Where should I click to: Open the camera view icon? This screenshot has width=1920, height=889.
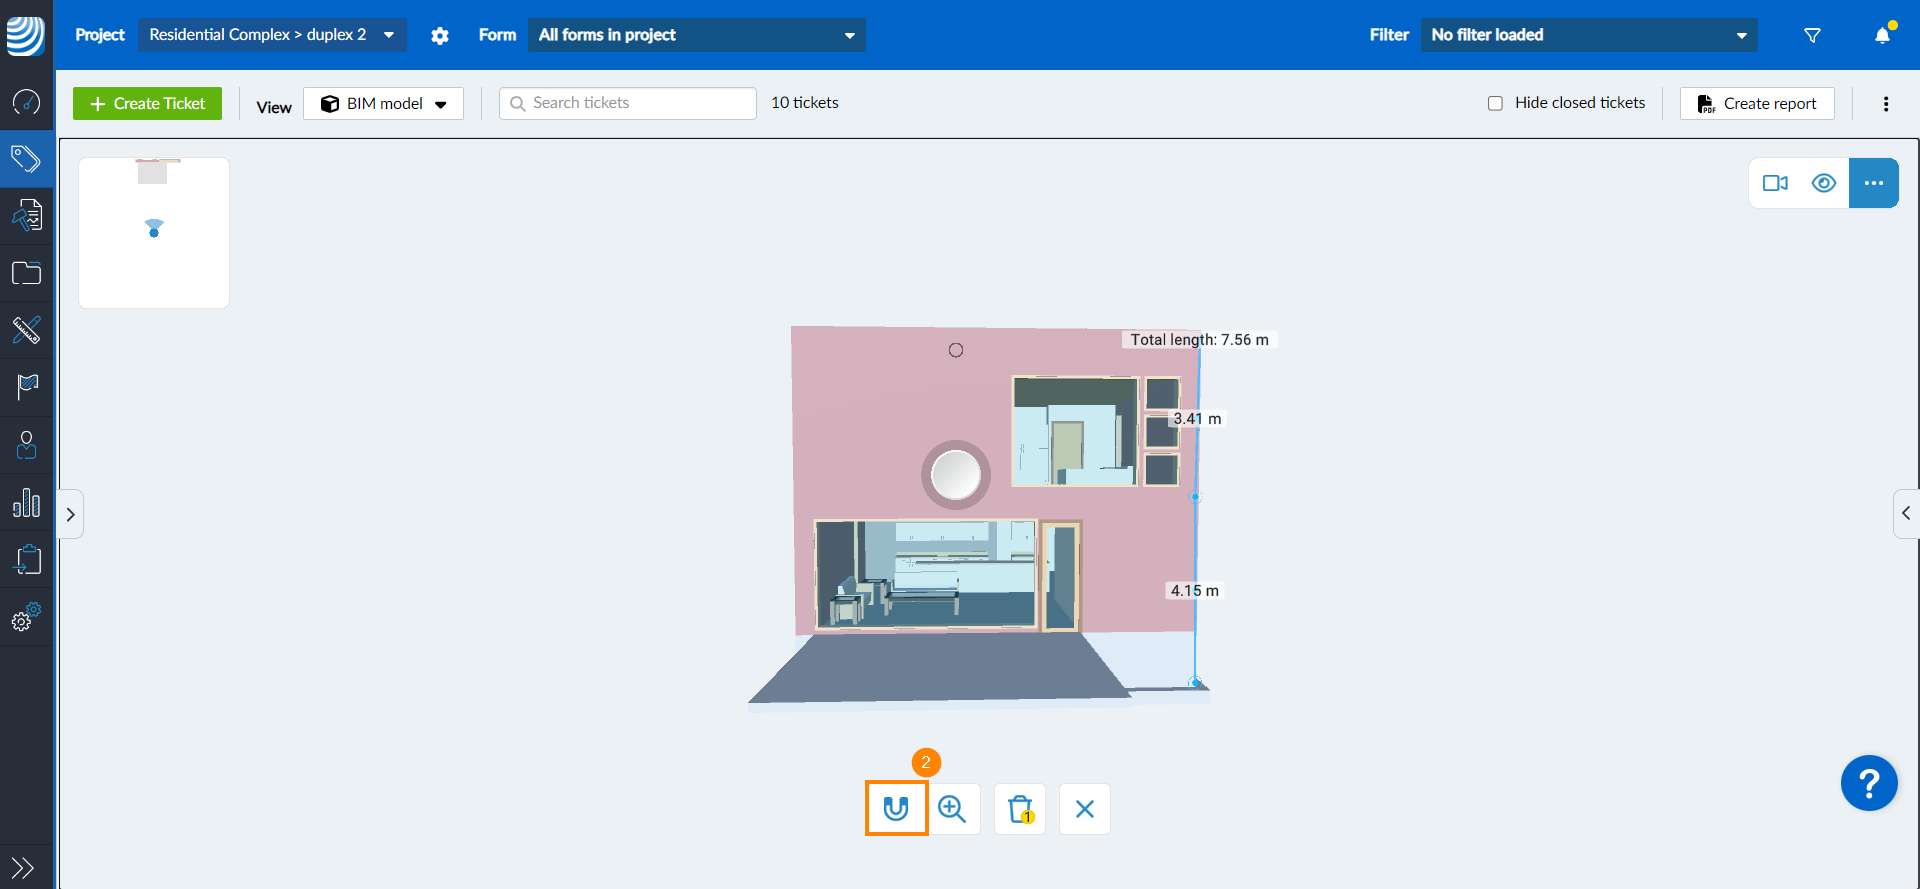[x=1775, y=183]
